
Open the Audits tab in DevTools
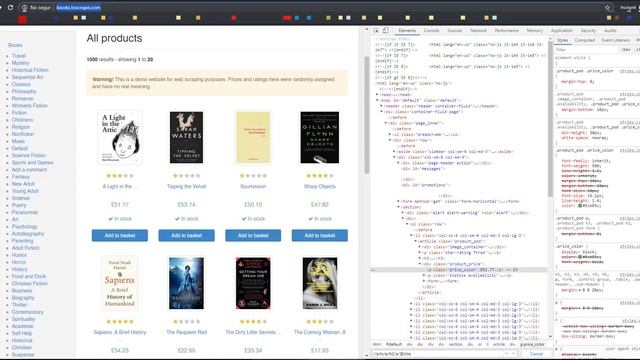(610, 31)
